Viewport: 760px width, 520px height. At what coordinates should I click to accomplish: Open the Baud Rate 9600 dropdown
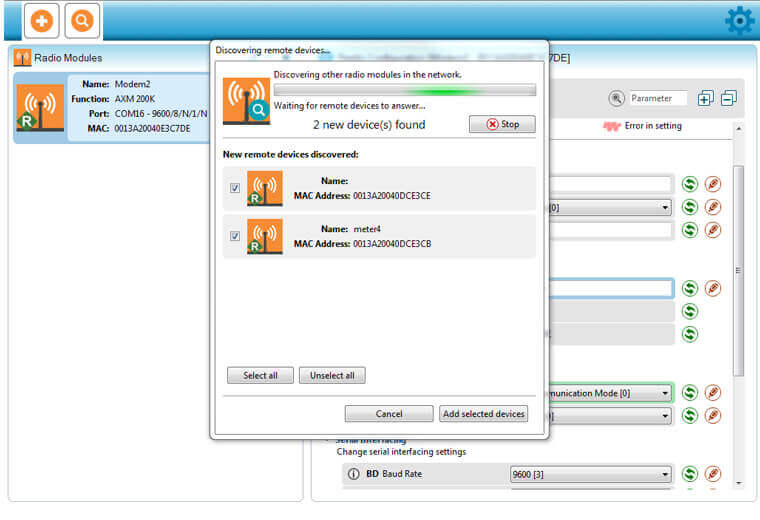coord(589,474)
